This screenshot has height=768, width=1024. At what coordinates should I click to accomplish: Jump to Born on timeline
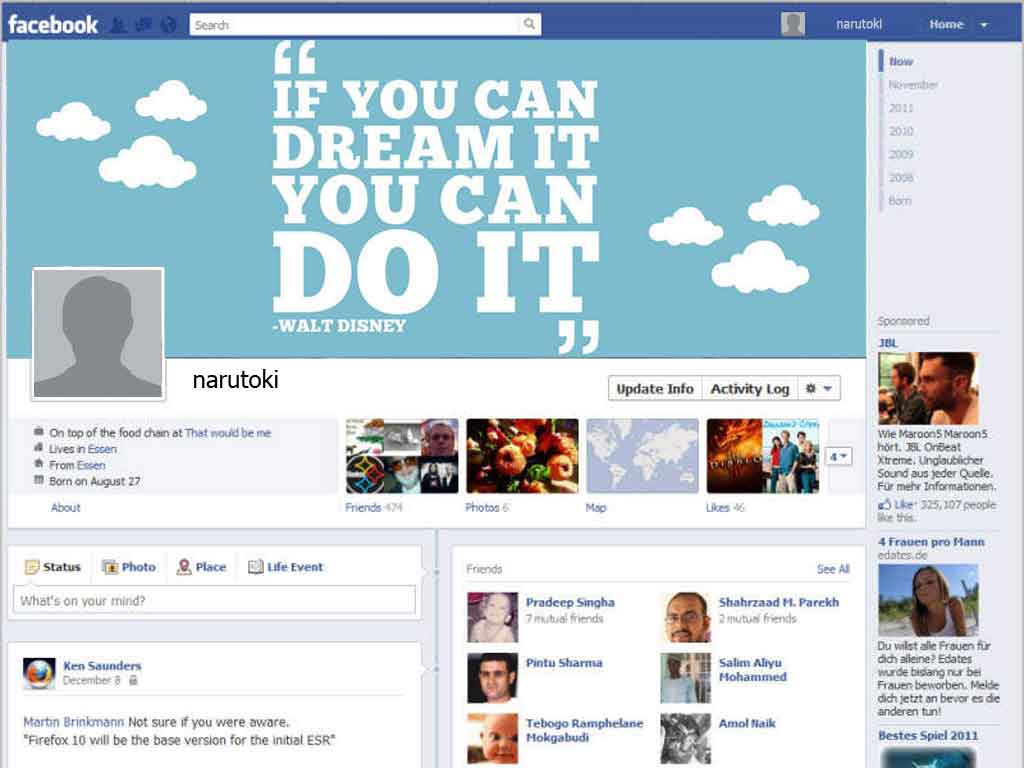click(x=899, y=201)
